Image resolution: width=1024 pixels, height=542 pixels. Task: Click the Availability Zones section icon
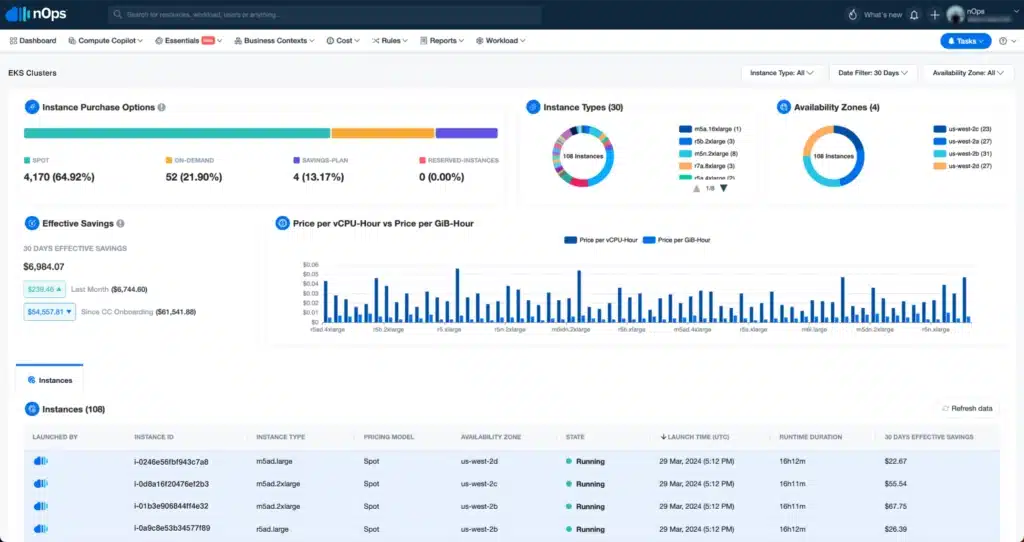784,107
